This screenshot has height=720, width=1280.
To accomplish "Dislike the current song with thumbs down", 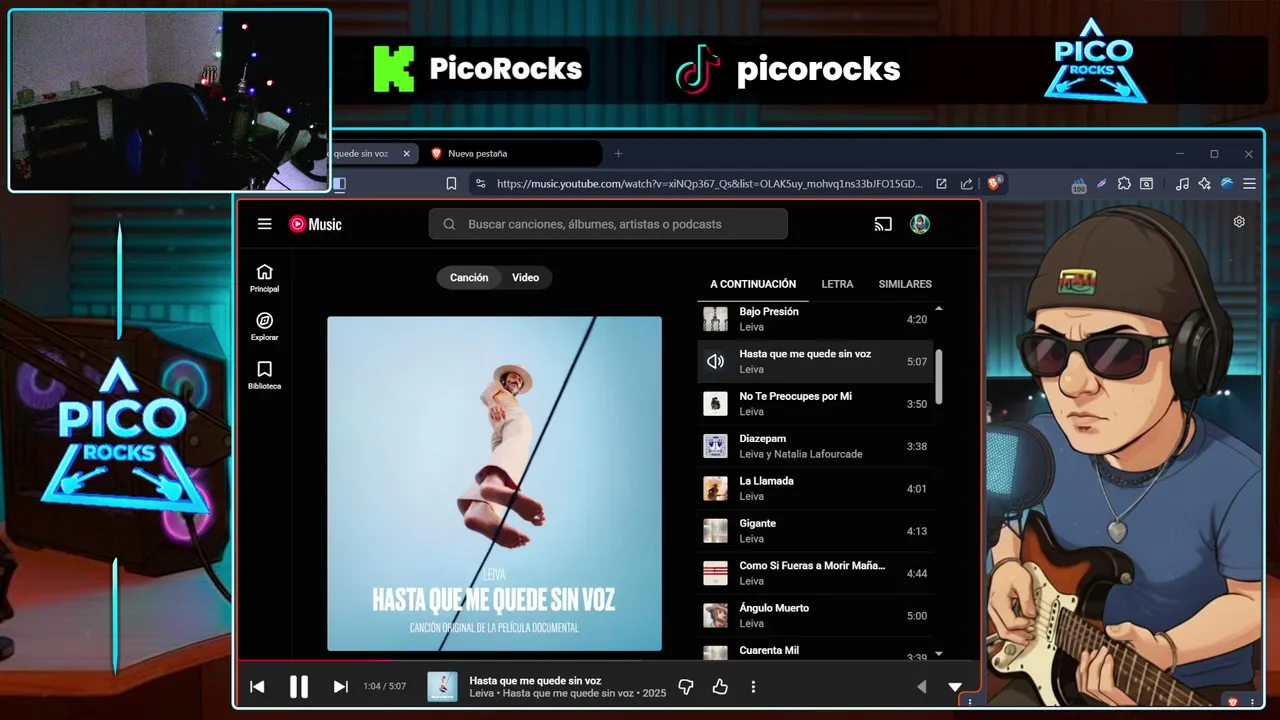I will [686, 687].
